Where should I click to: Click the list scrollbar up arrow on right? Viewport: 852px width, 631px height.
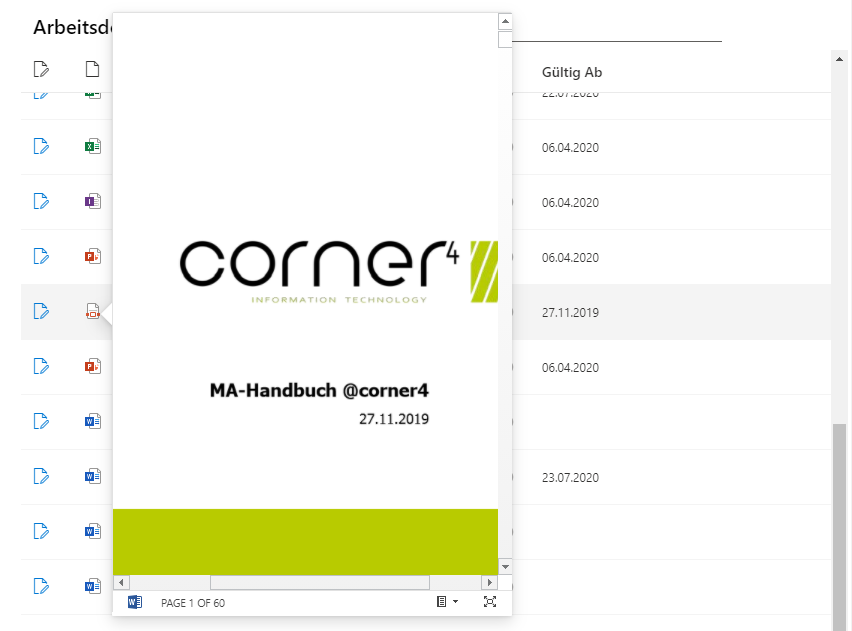(840, 59)
